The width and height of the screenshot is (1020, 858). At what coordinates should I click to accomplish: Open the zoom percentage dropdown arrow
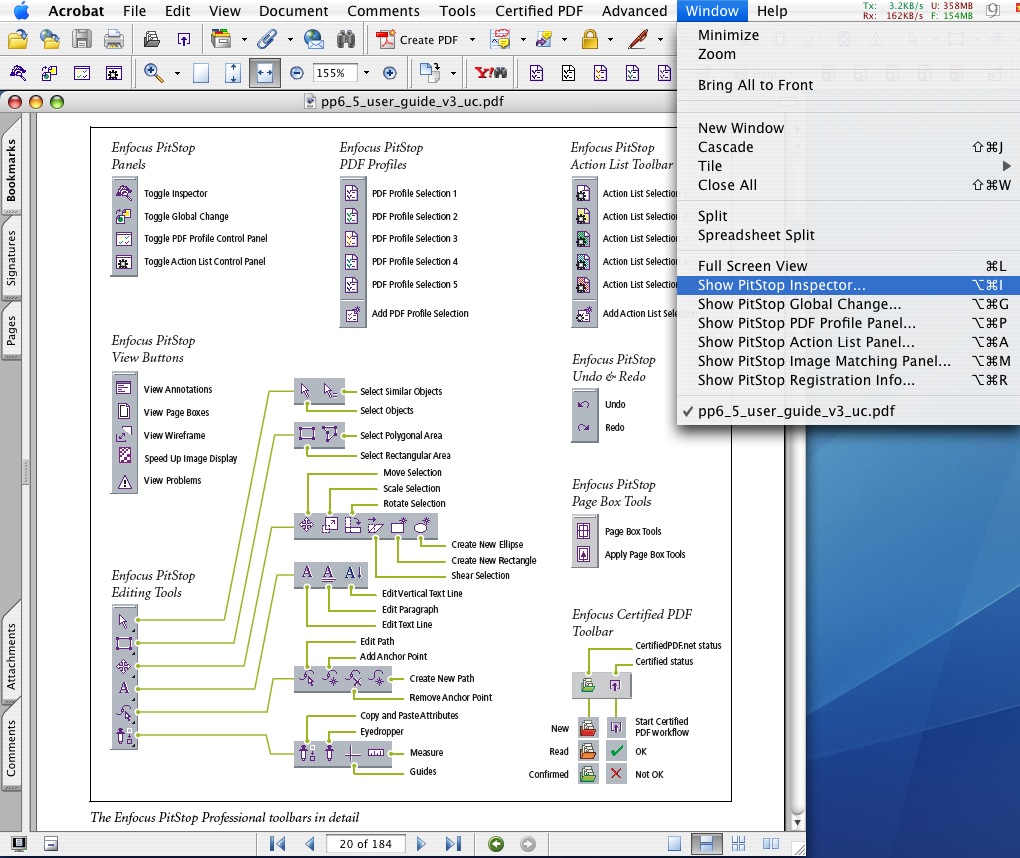click(366, 73)
